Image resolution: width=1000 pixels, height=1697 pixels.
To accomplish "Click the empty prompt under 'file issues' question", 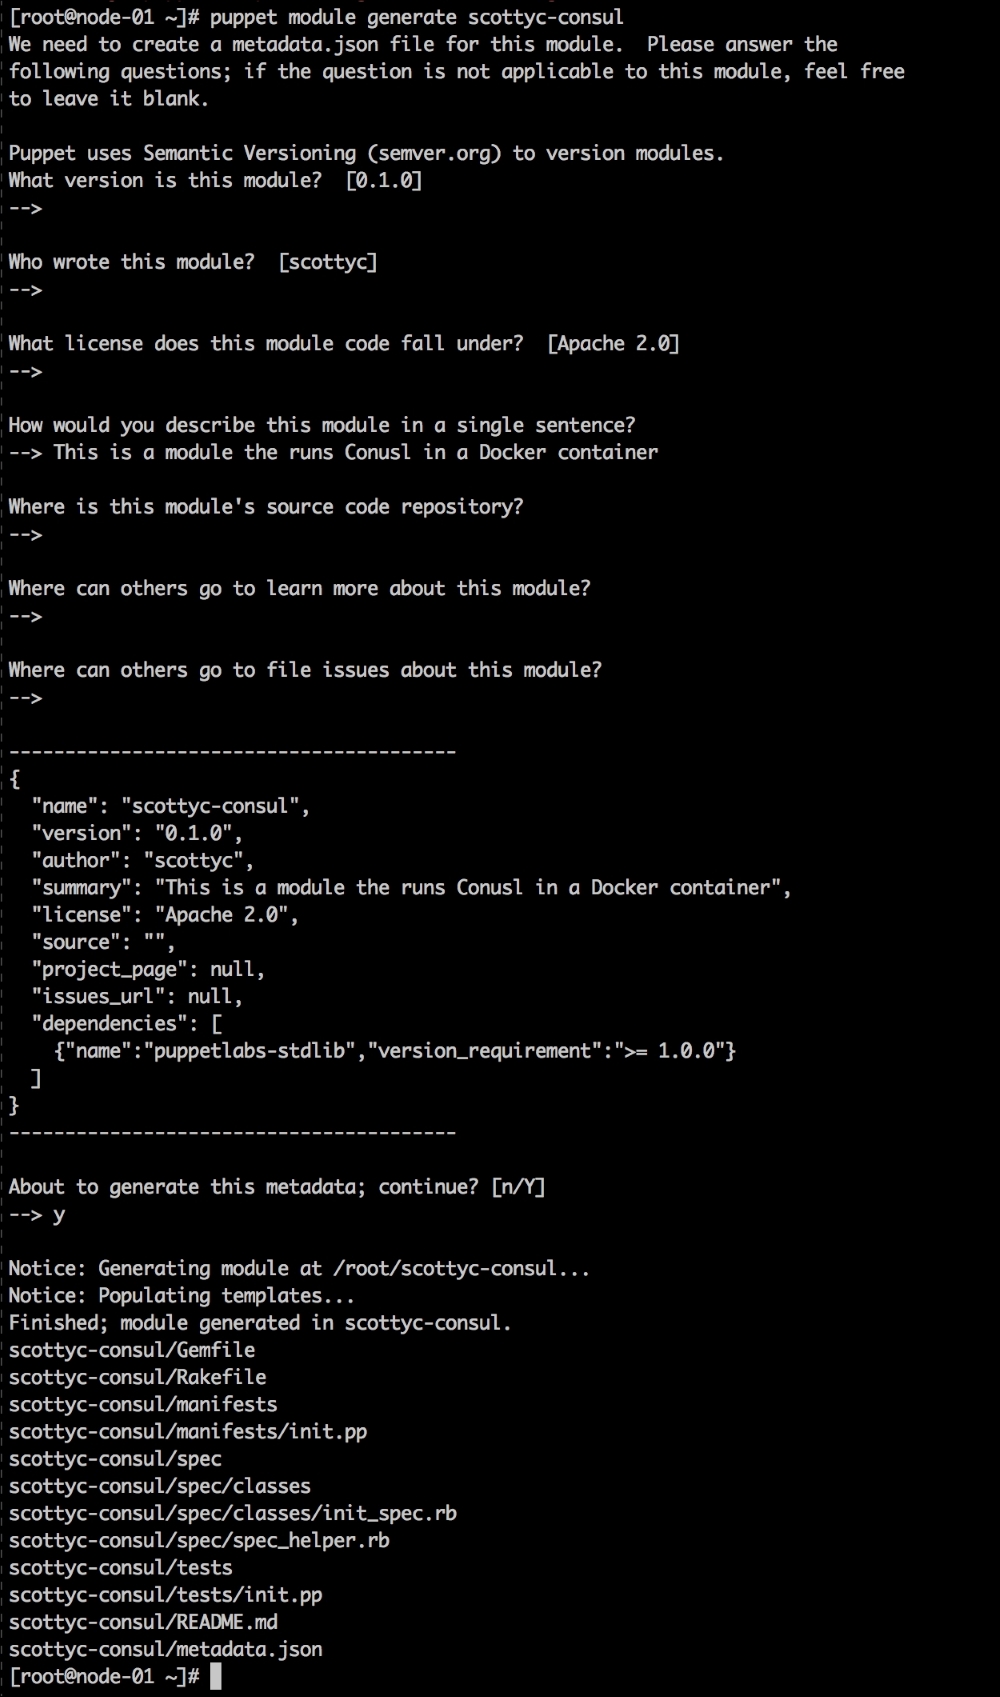I will pyautogui.click(x=26, y=698).
